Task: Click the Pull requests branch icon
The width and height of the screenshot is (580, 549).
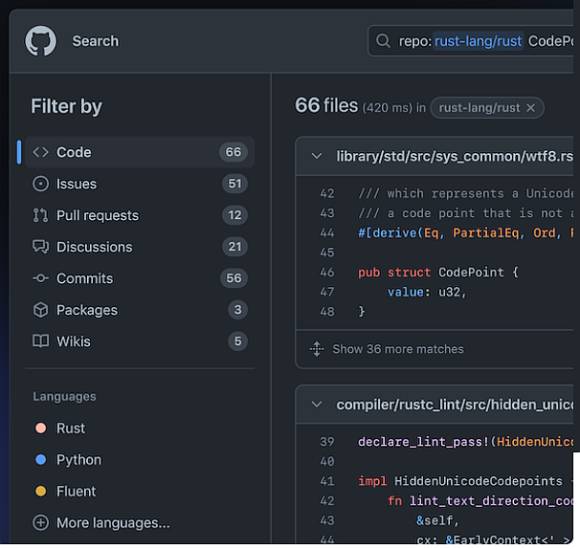Action: 40,215
